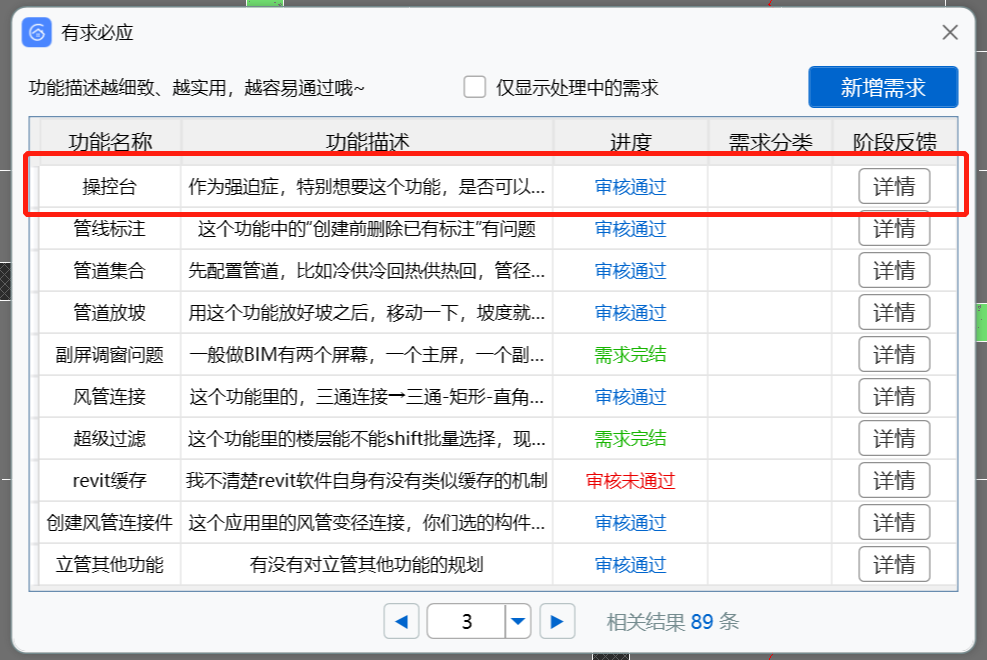The image size is (987, 660).
Task: Go to next page arrow
Action: tap(557, 621)
